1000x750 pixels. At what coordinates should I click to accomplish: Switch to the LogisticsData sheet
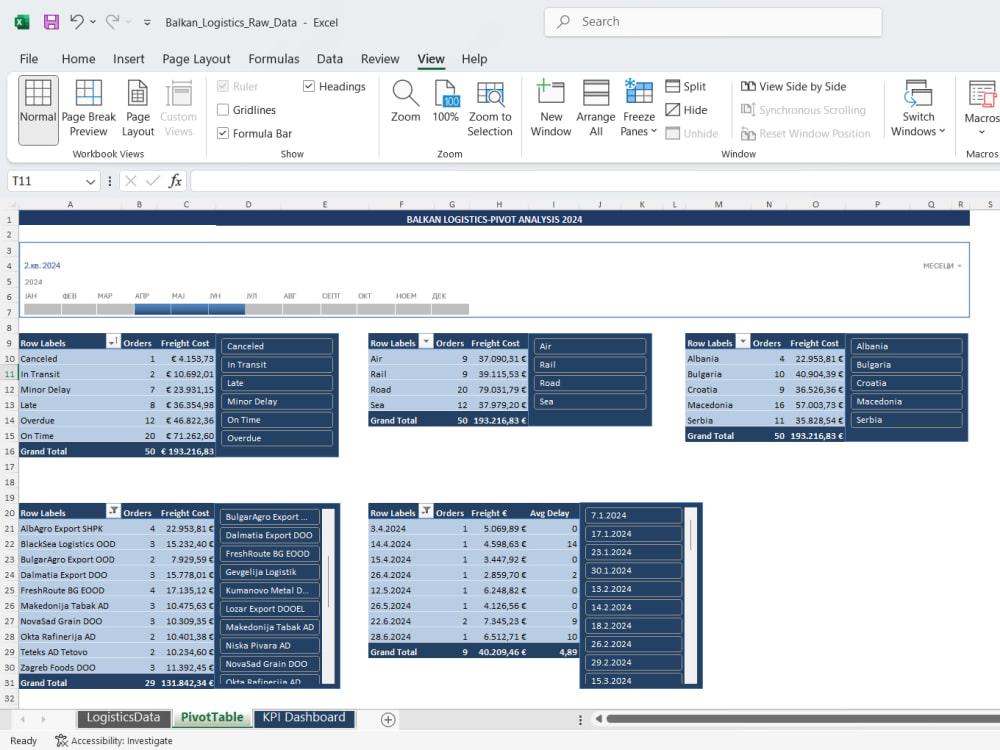124,718
